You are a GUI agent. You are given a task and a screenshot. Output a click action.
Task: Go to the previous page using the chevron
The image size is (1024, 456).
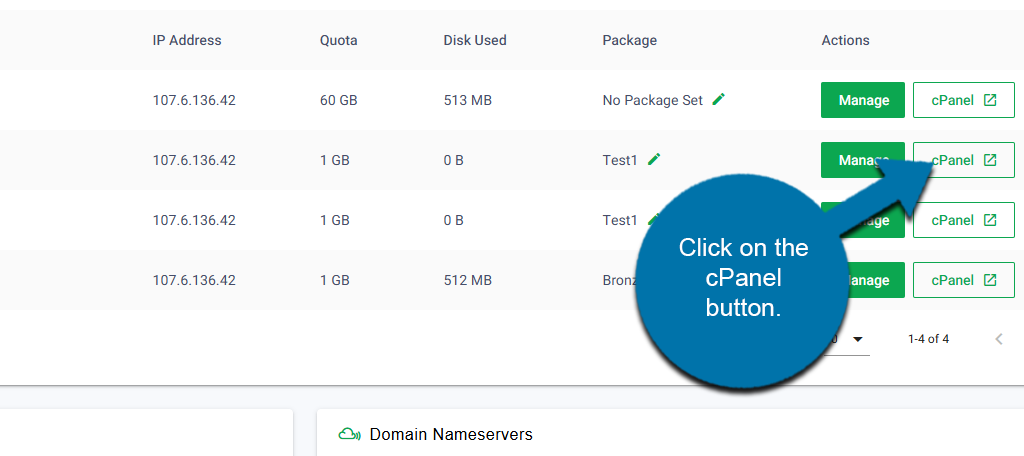998,339
